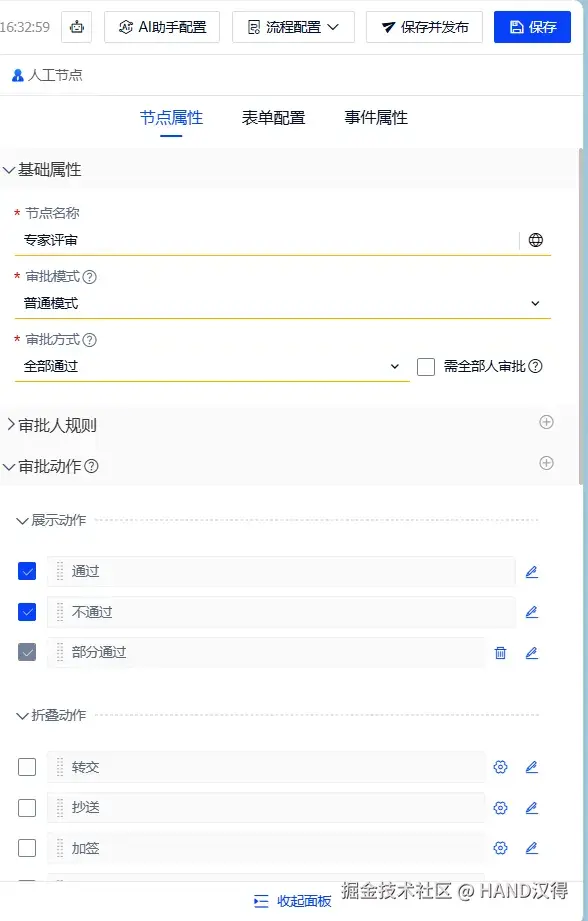Delete the 部分通过 action with trash icon
588x921 pixels.
pyautogui.click(x=500, y=653)
